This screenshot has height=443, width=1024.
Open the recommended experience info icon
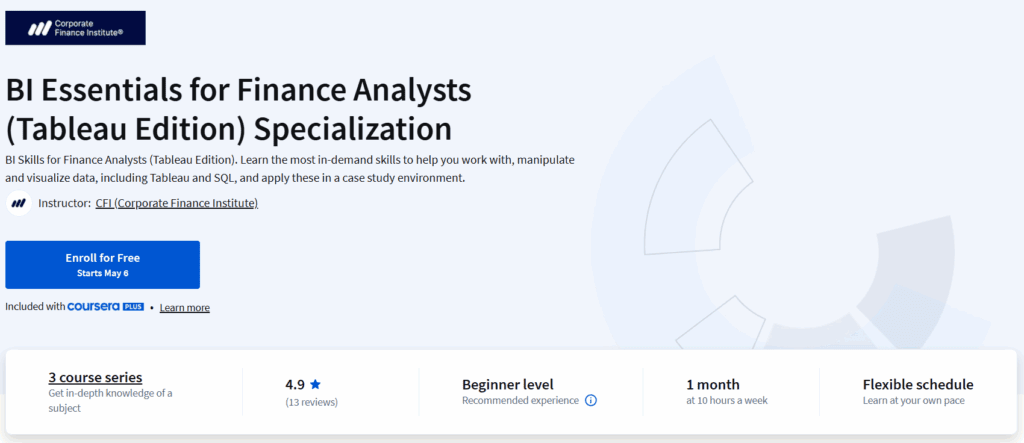point(590,401)
